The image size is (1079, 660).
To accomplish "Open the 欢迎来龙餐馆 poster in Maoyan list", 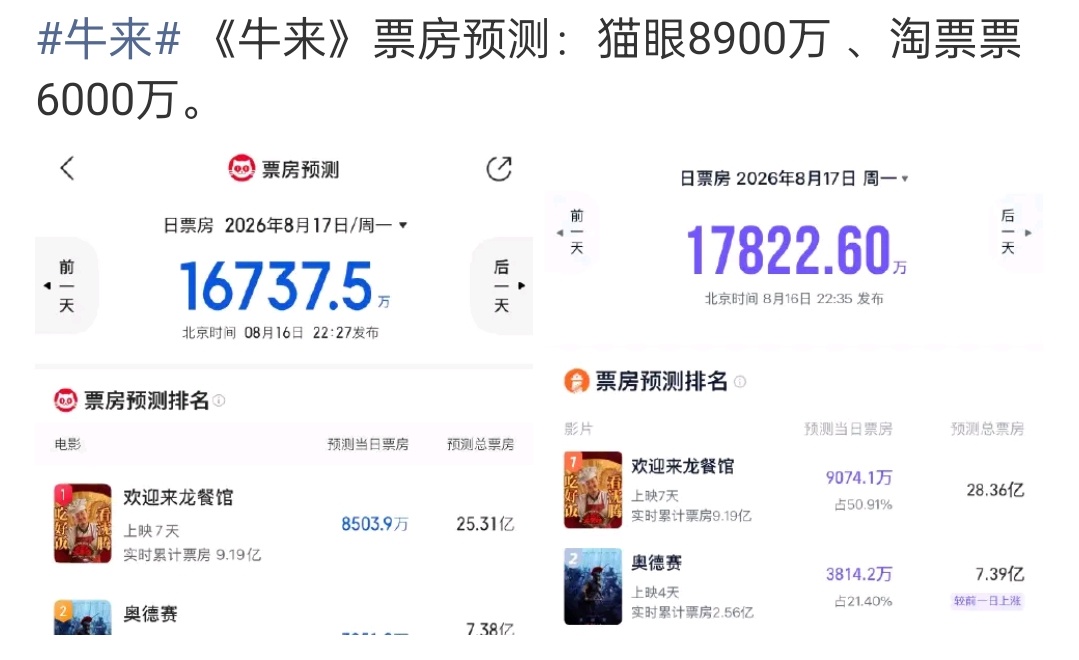I will pos(83,524).
